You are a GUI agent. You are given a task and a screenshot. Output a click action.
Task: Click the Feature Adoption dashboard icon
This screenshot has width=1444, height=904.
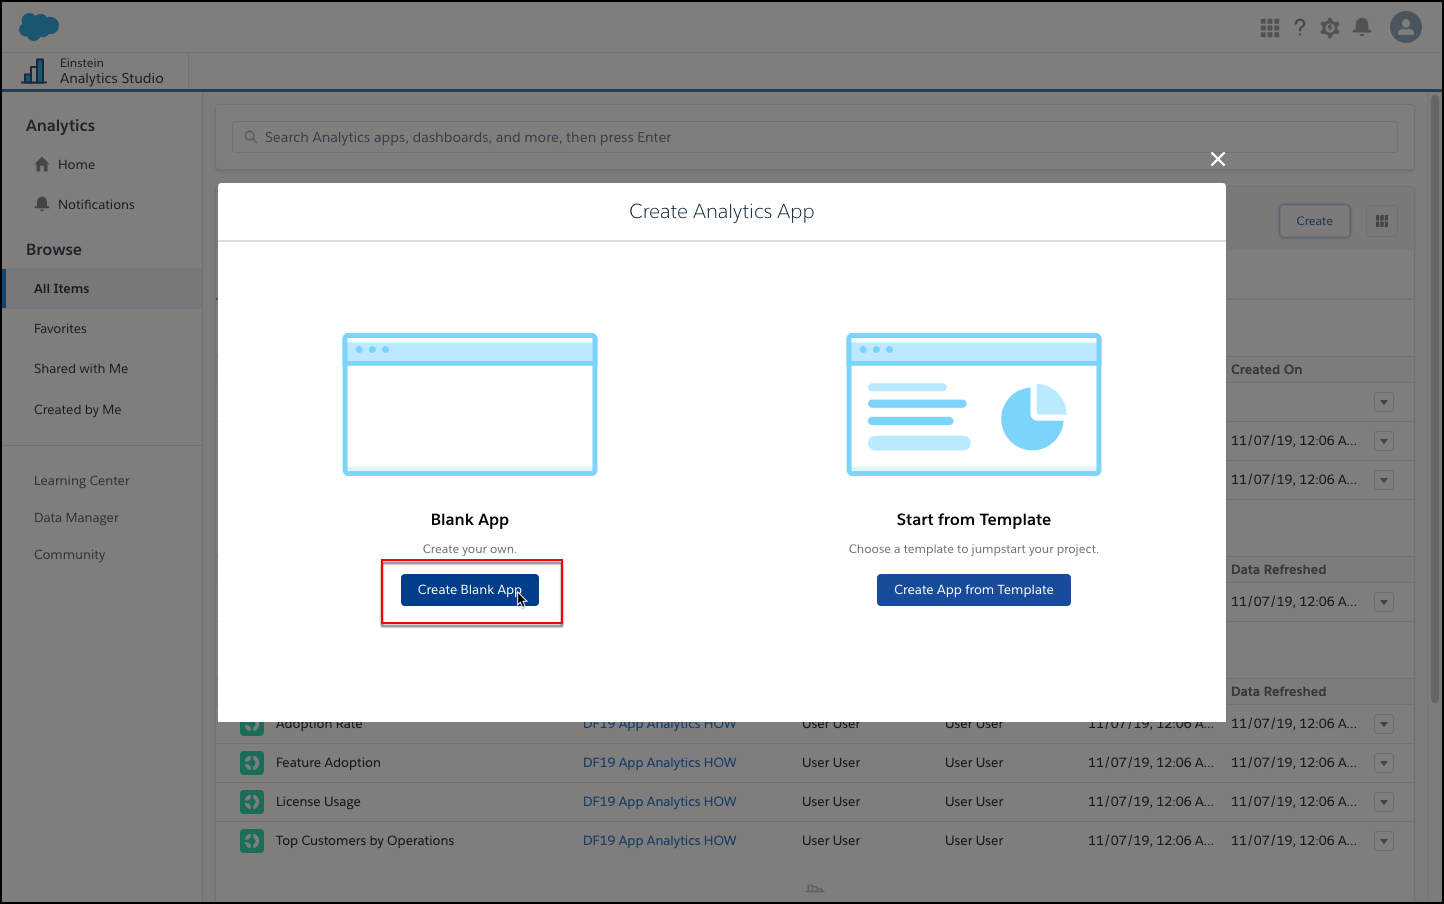pos(252,763)
